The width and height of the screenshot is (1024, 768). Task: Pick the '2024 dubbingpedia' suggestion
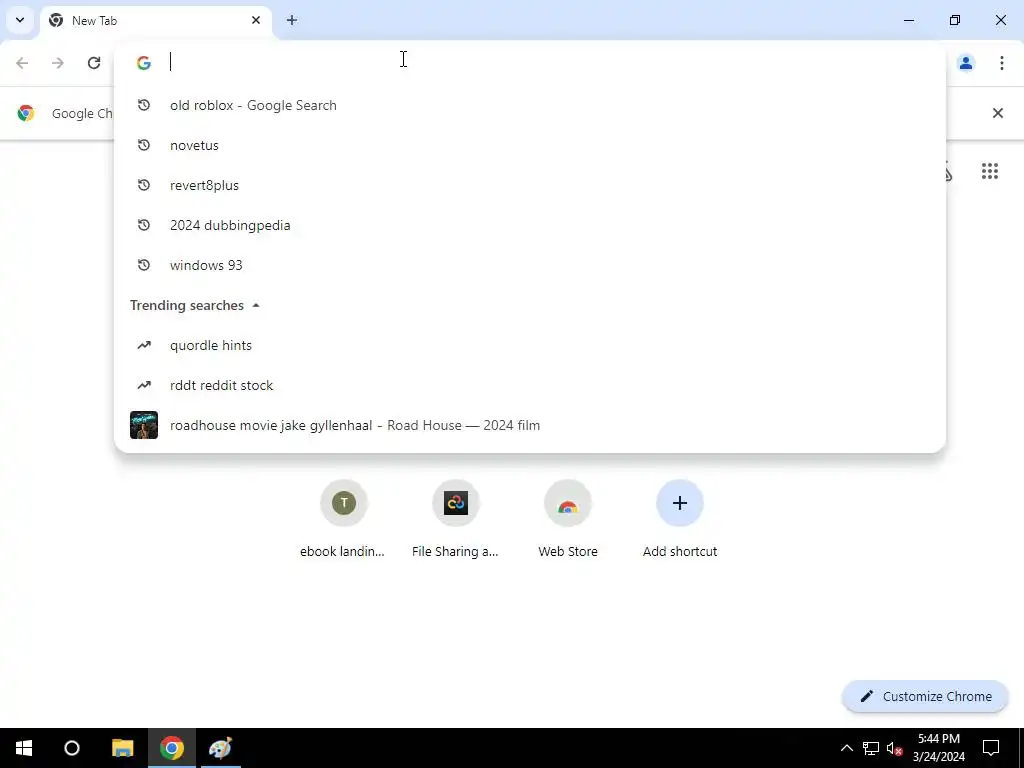[530, 225]
